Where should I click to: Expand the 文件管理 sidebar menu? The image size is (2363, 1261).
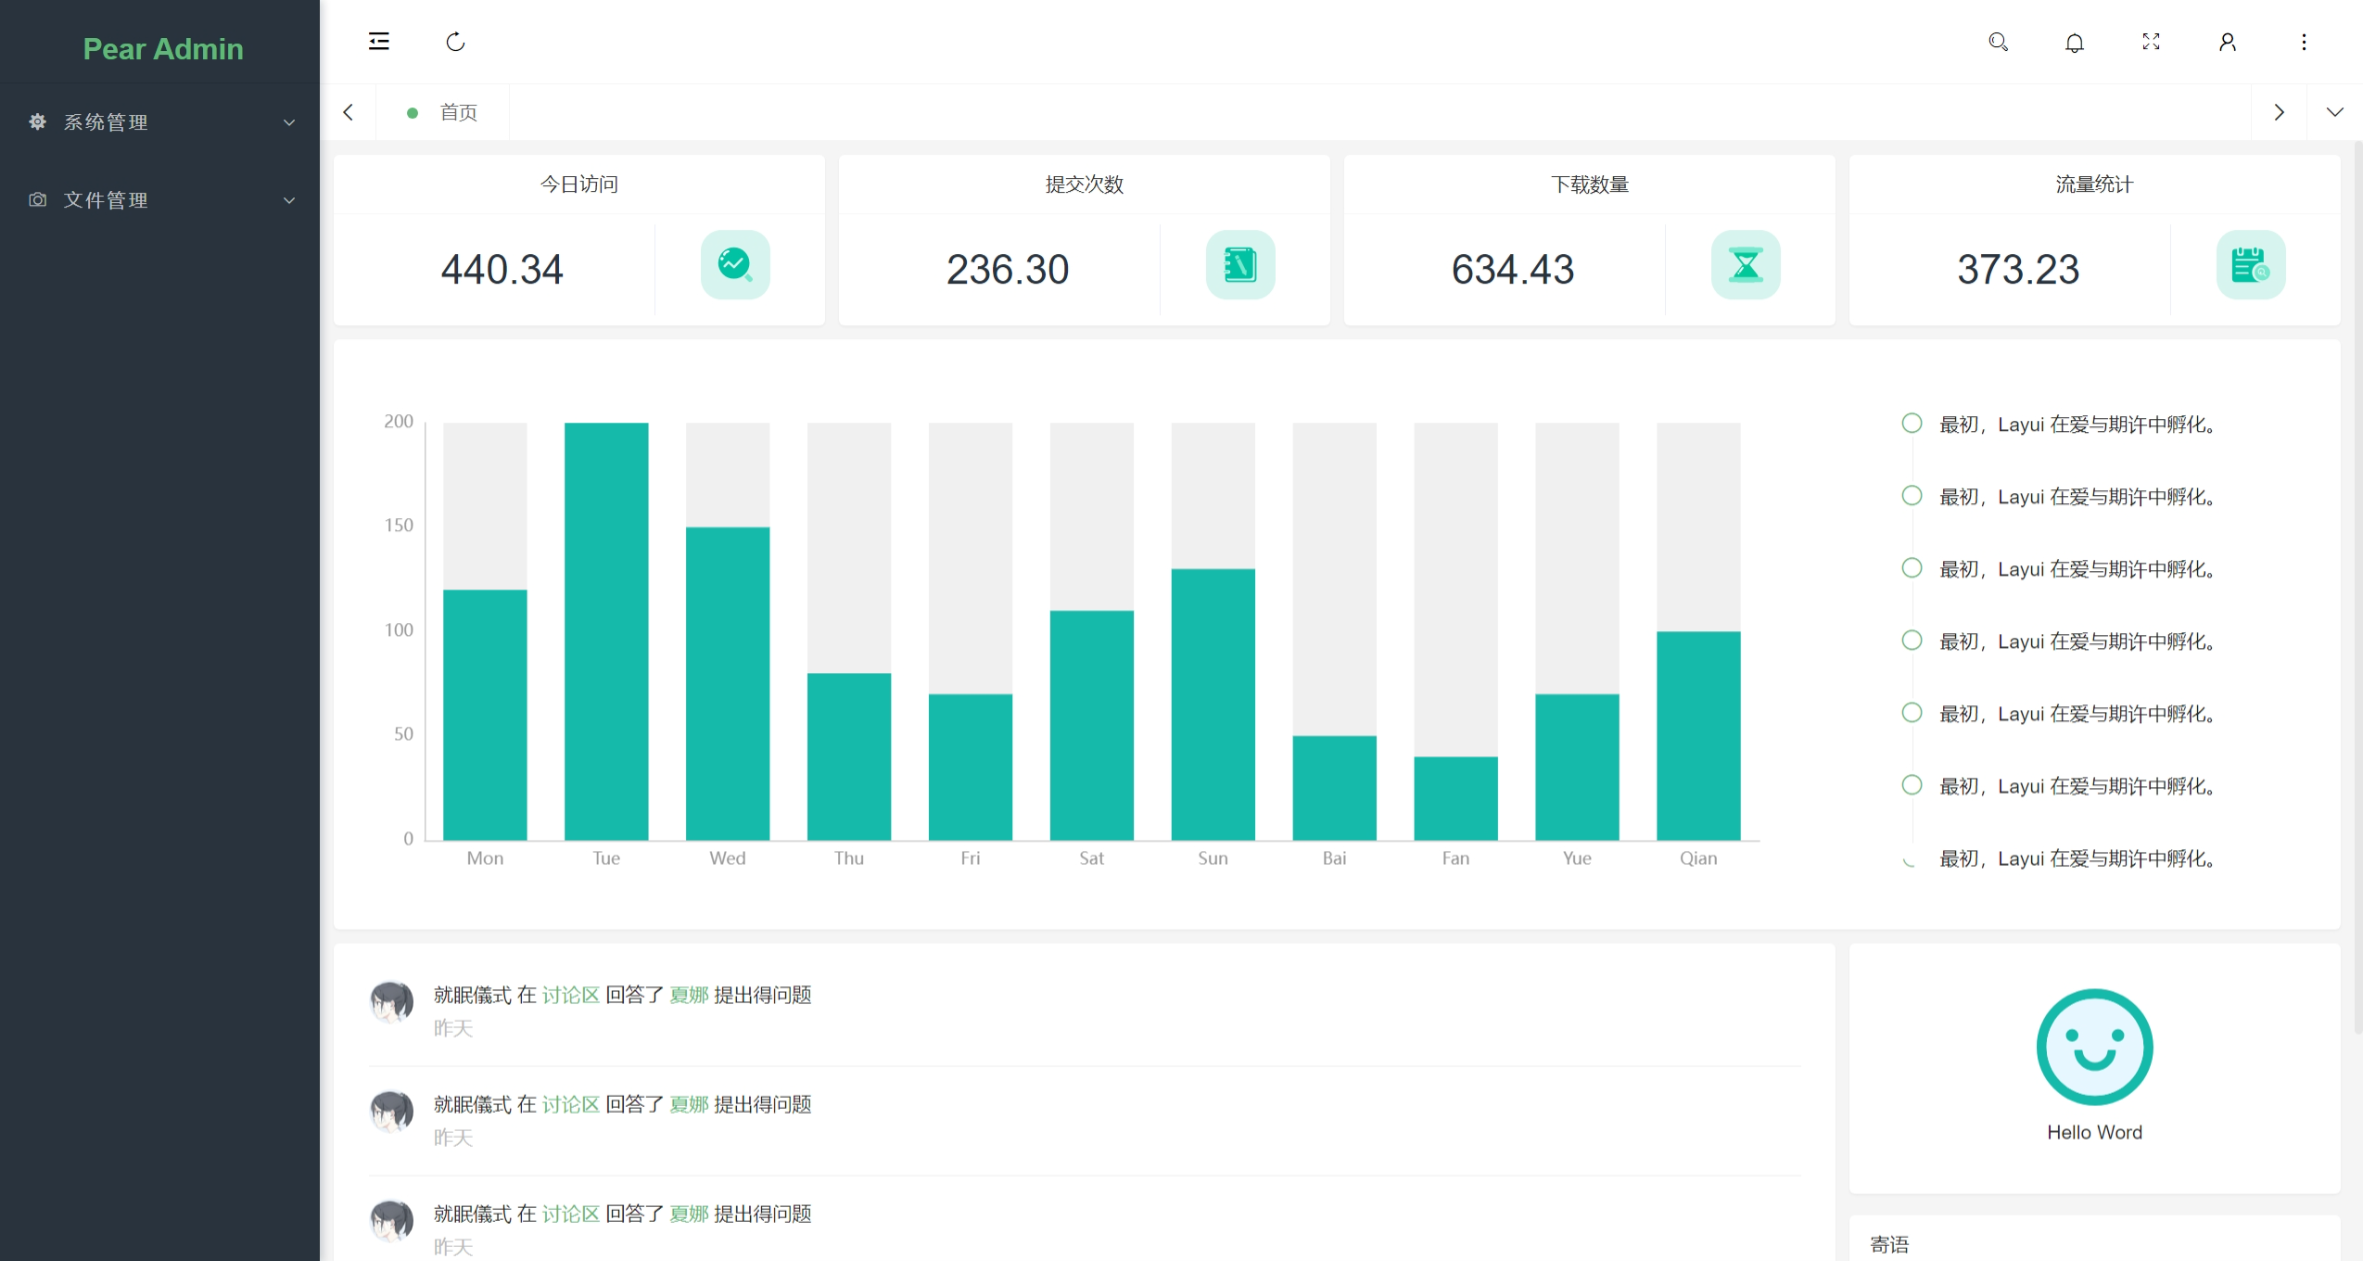160,200
